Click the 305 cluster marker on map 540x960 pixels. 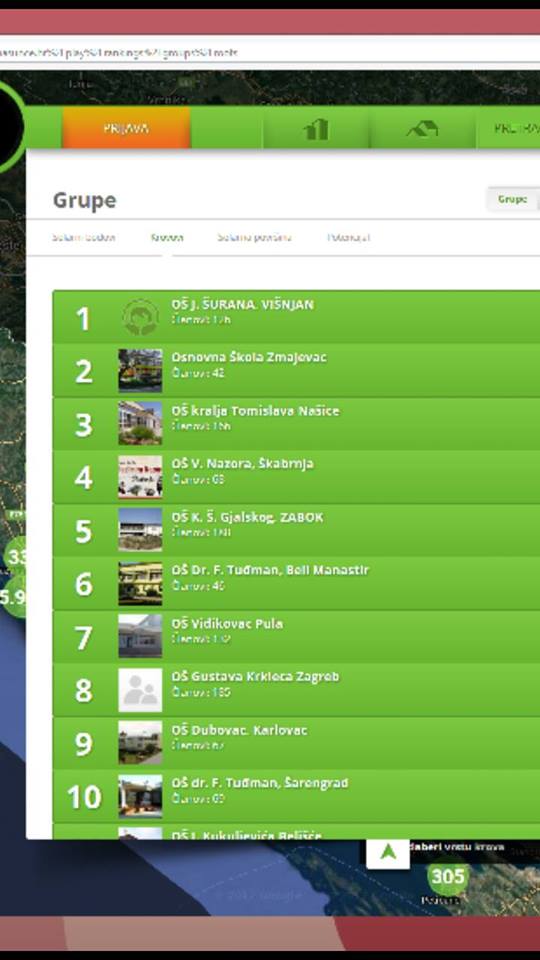[x=448, y=877]
